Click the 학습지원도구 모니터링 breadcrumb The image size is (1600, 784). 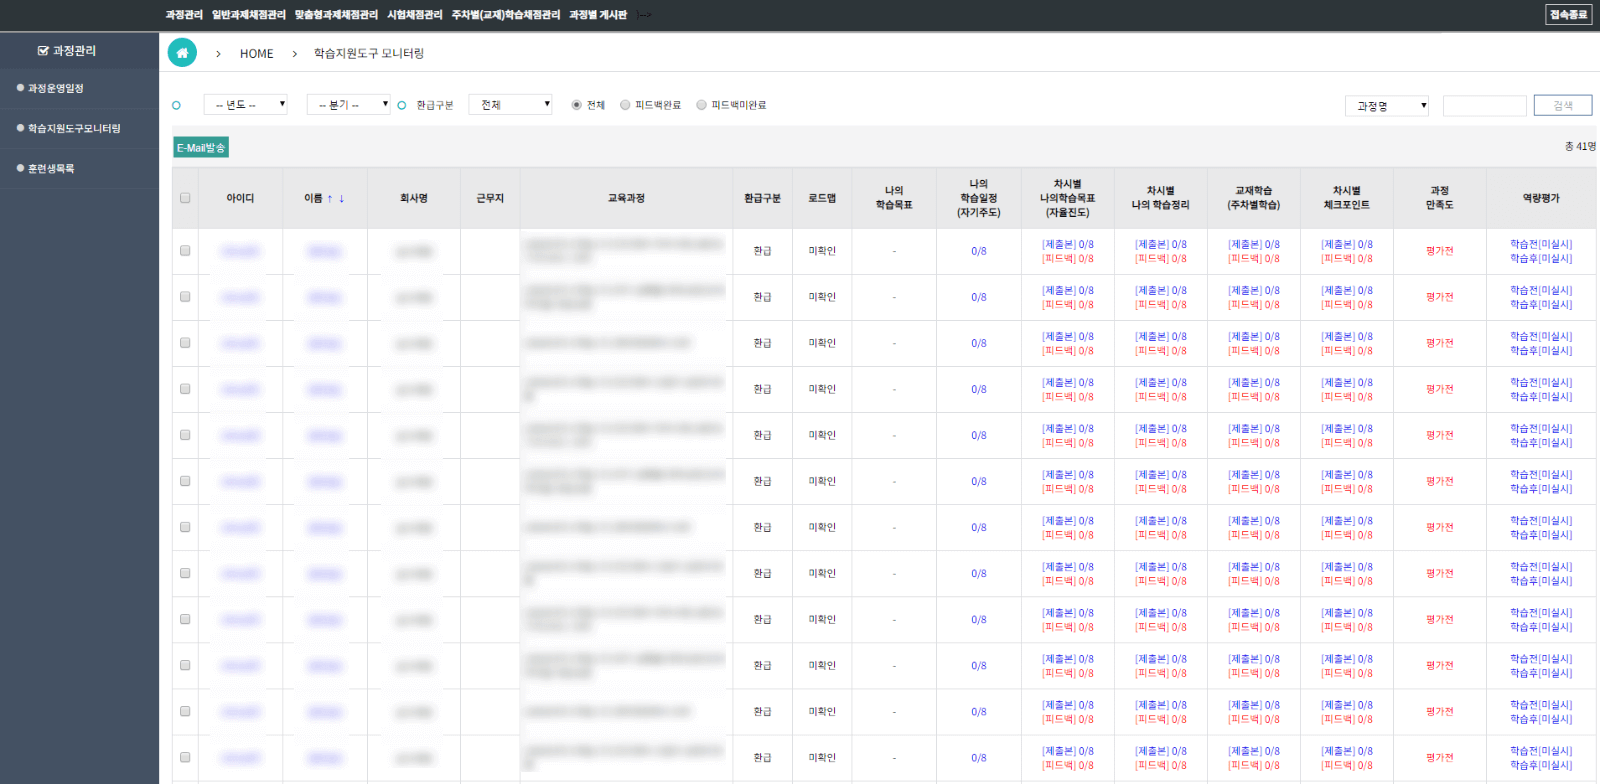click(369, 54)
